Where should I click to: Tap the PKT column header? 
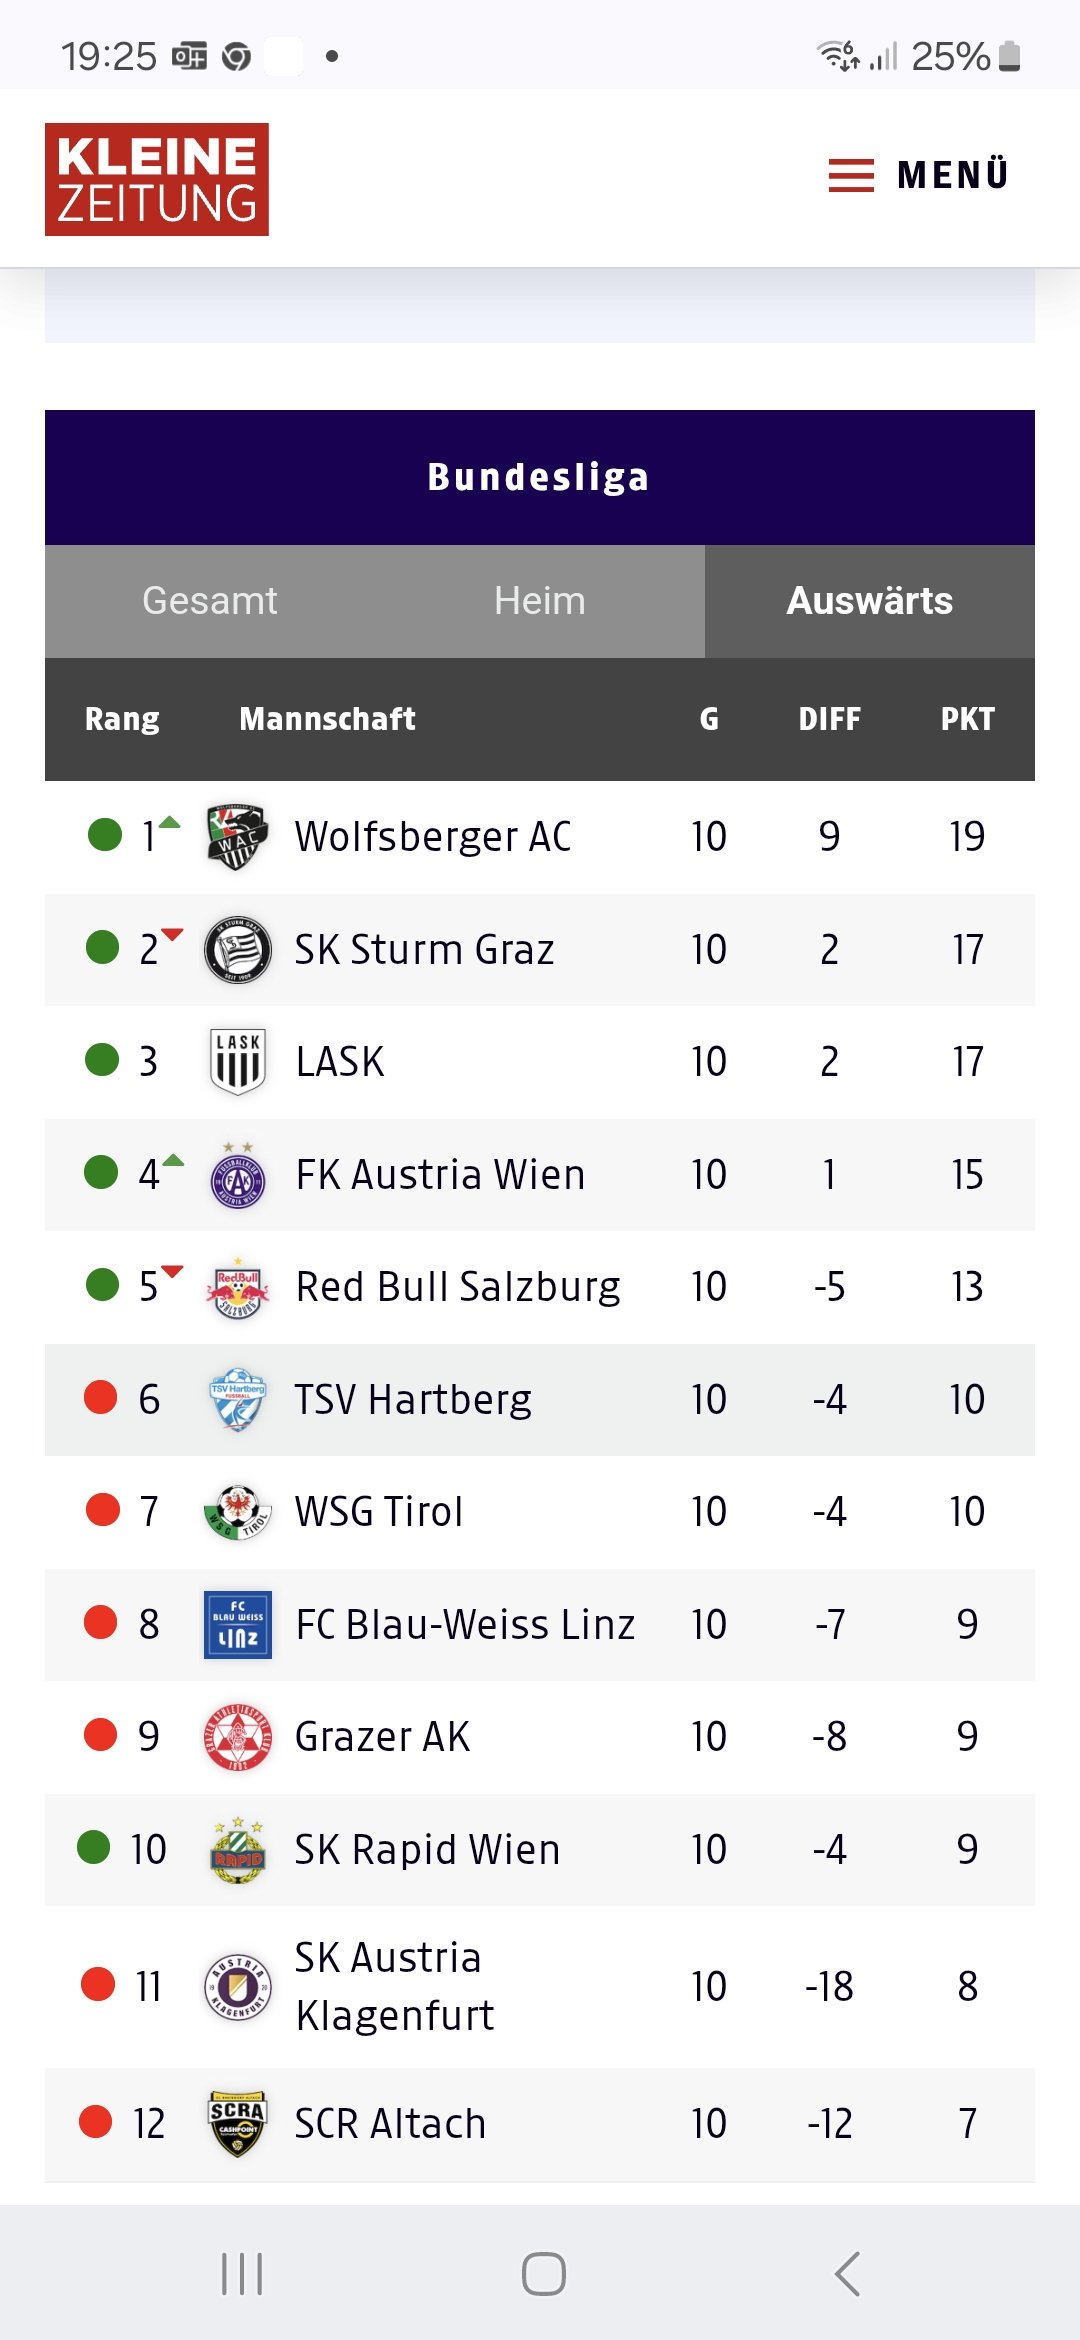[x=967, y=719]
